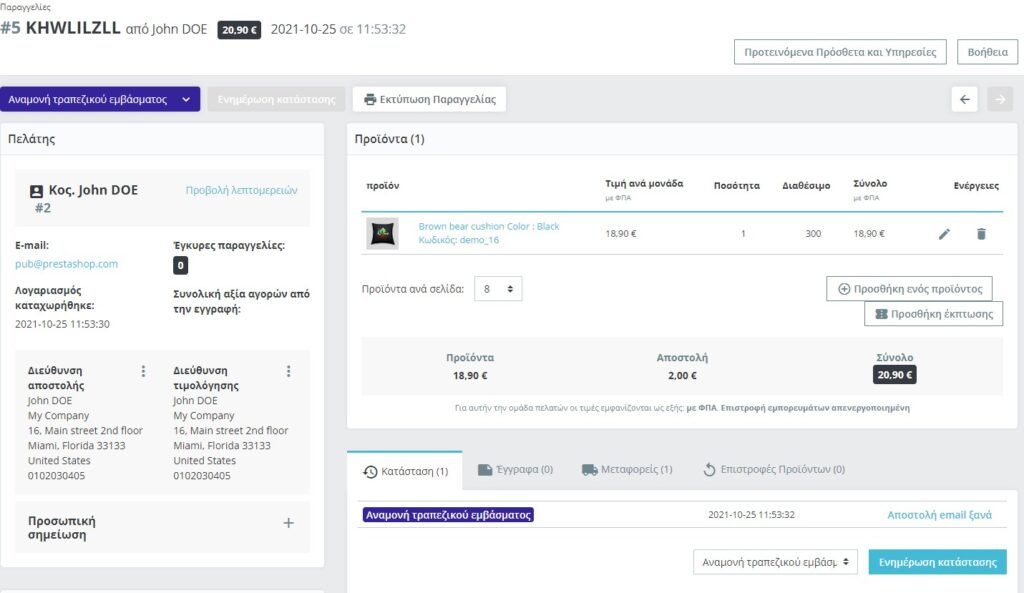
Task: Click the Brown bear cushion thumbnail
Action: tap(382, 233)
